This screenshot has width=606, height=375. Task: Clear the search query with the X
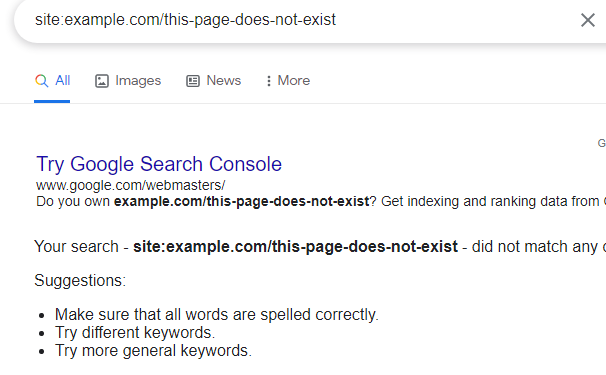(587, 20)
